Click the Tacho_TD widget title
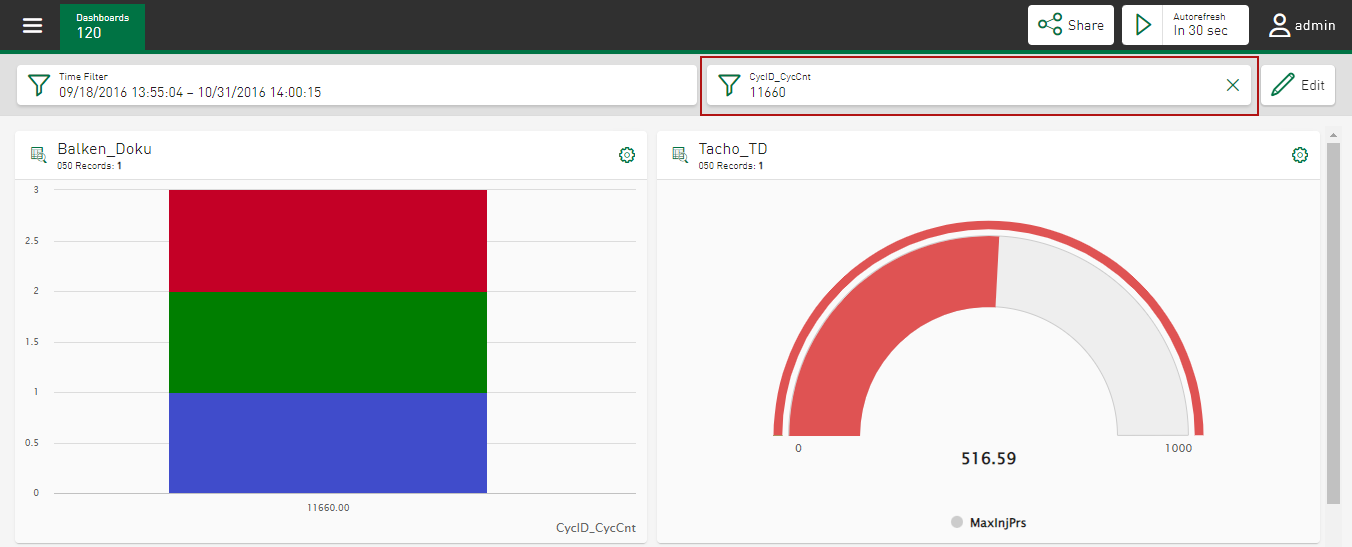Screen dimensions: 1352x547 [733, 149]
